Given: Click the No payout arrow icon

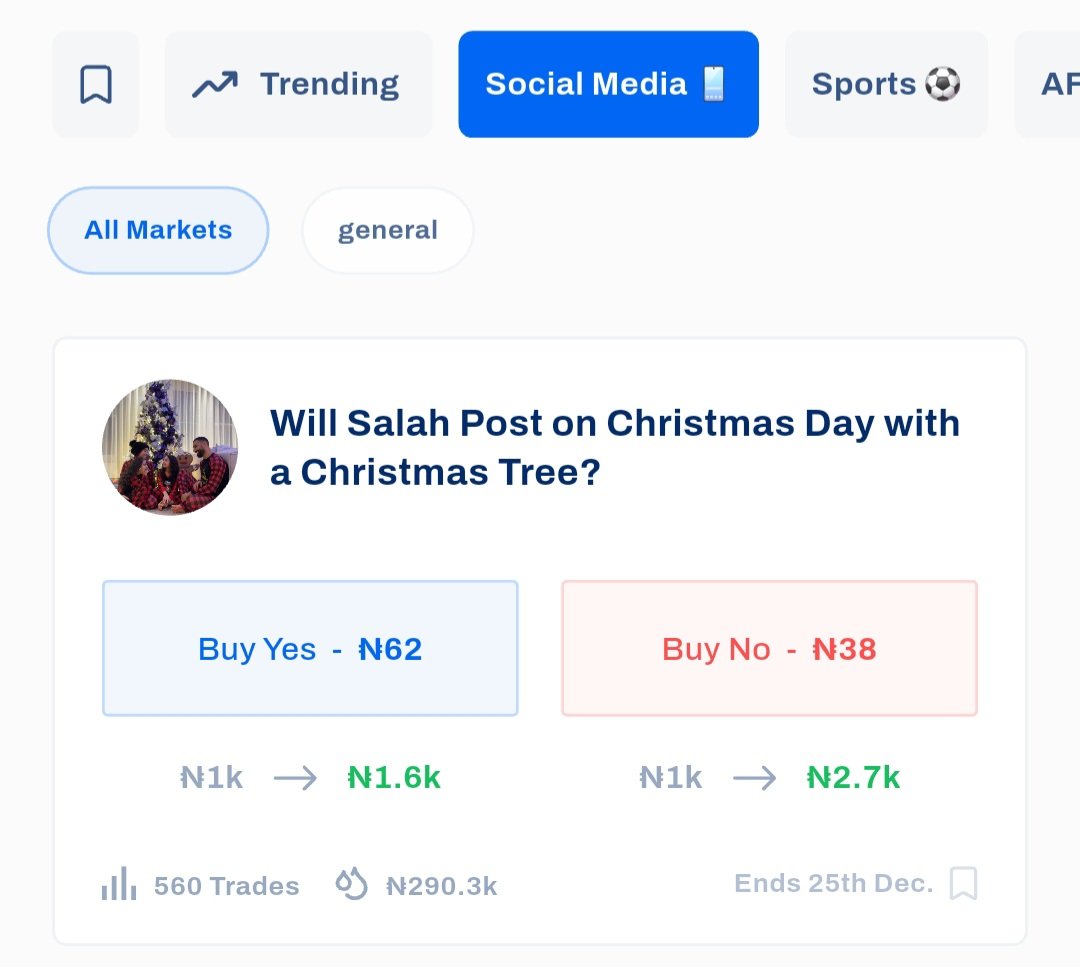Looking at the screenshot, I should point(755,778).
